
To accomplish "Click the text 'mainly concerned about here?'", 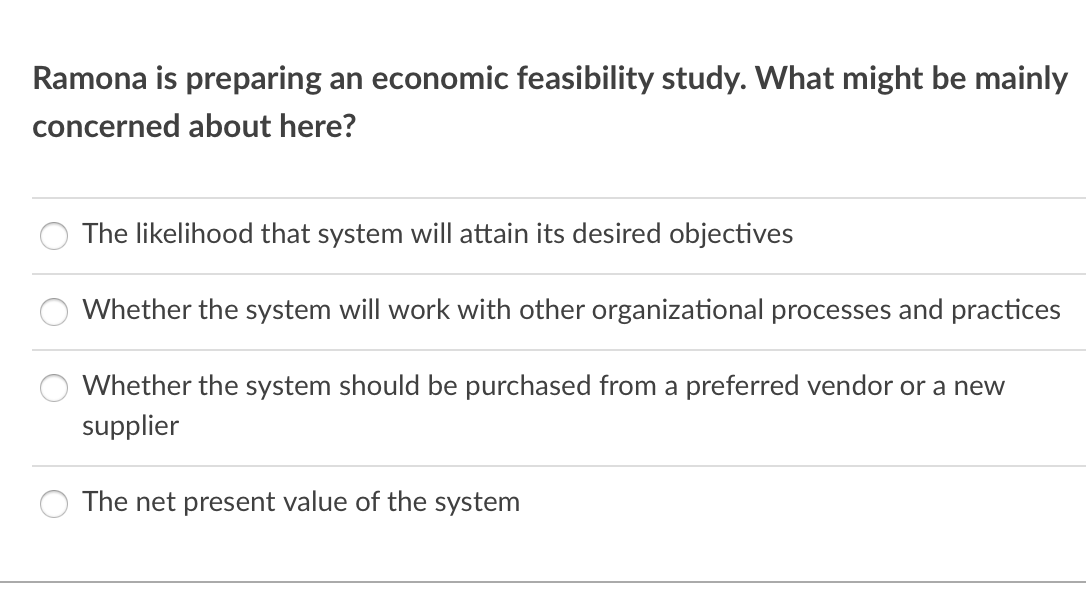I will click(x=195, y=126).
